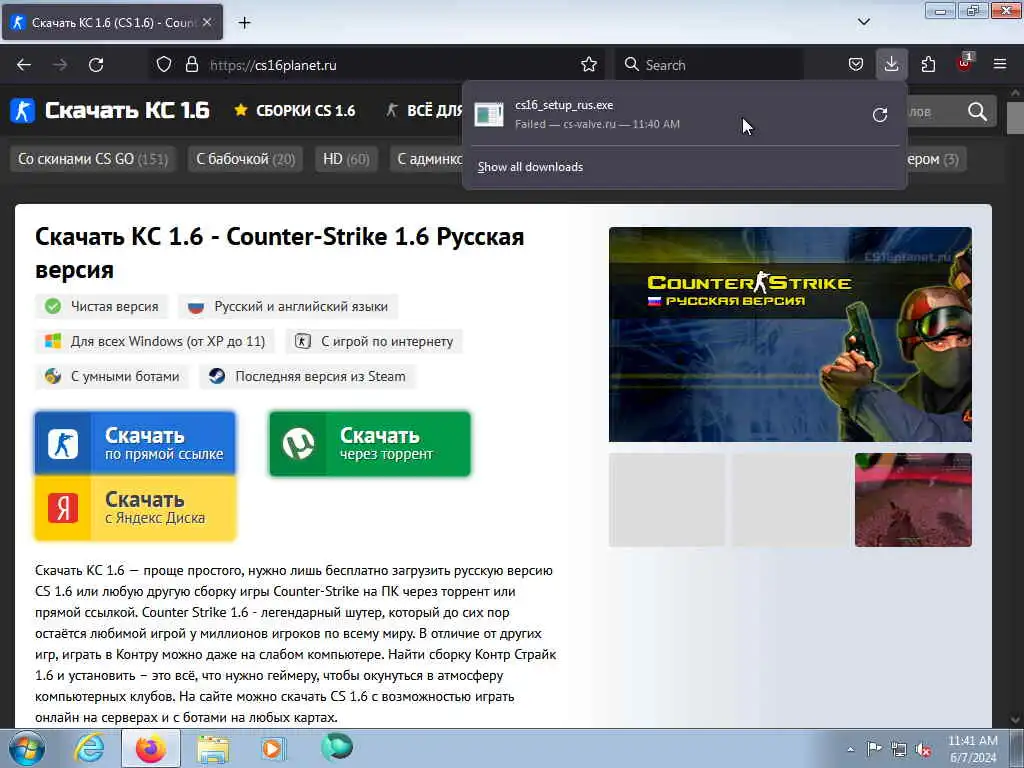Open Windows Explorer folder from taskbar
Screen dimensions: 1024x768
pyautogui.click(x=214, y=748)
